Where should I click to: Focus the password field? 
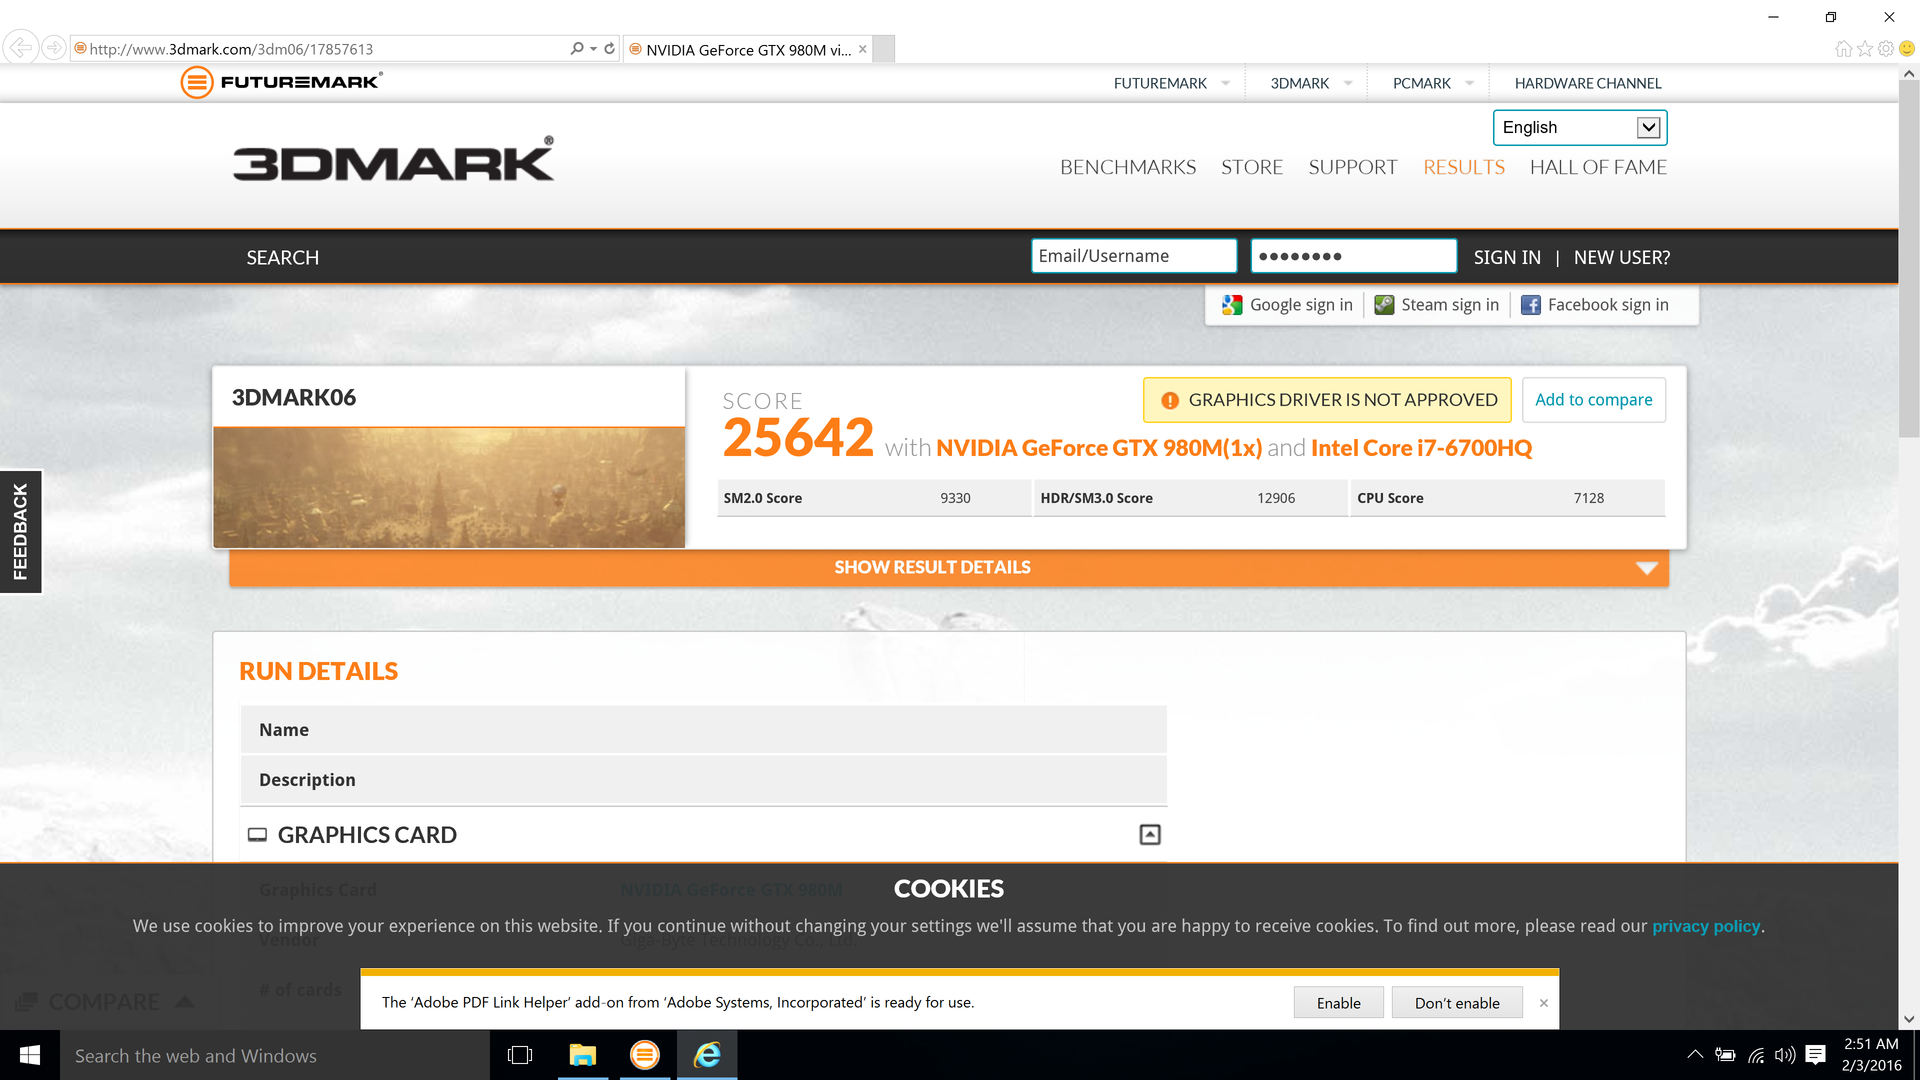1353,255
